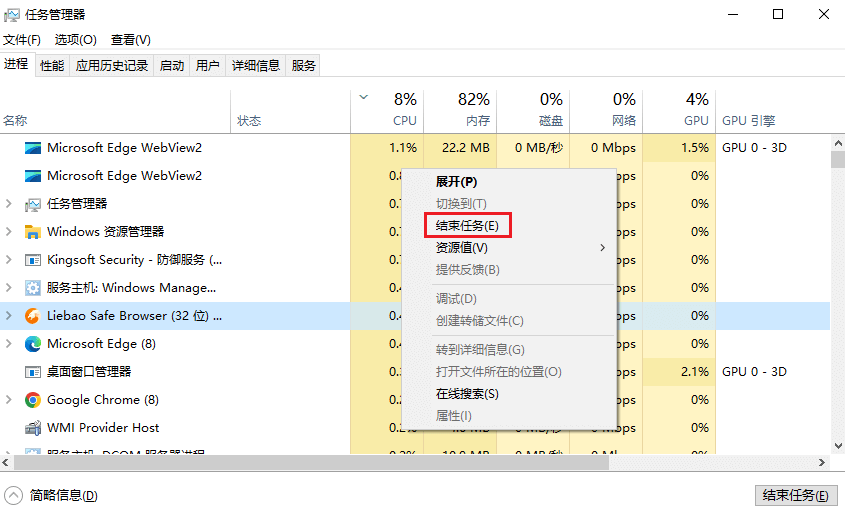
Task: Switch to the 用户 tab
Action: click(207, 66)
